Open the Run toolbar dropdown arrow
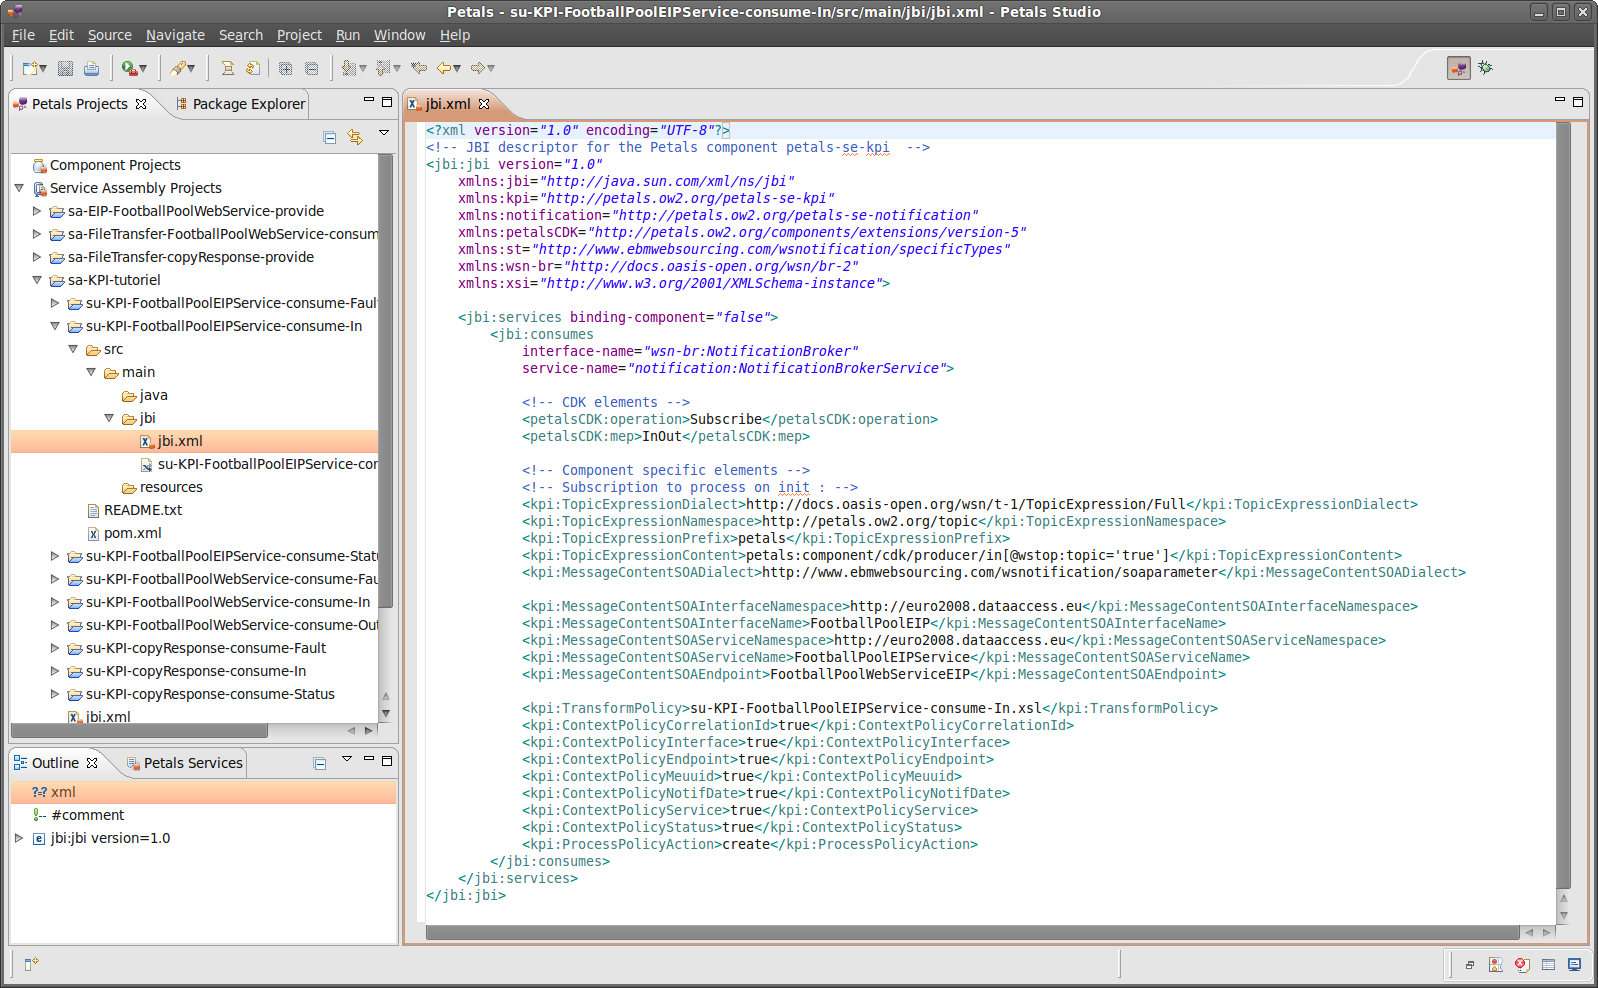The height and width of the screenshot is (988, 1598). pos(143,69)
